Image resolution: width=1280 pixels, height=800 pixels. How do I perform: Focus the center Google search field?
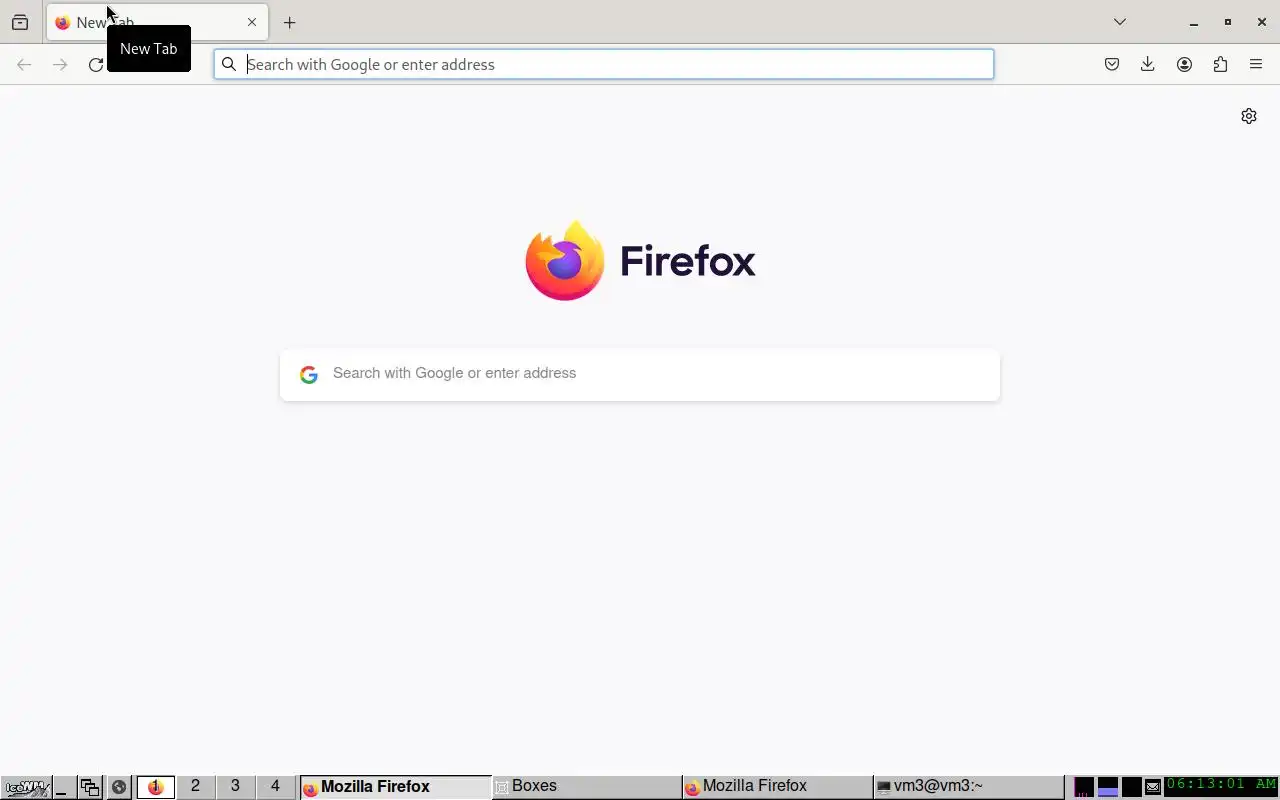[640, 375]
